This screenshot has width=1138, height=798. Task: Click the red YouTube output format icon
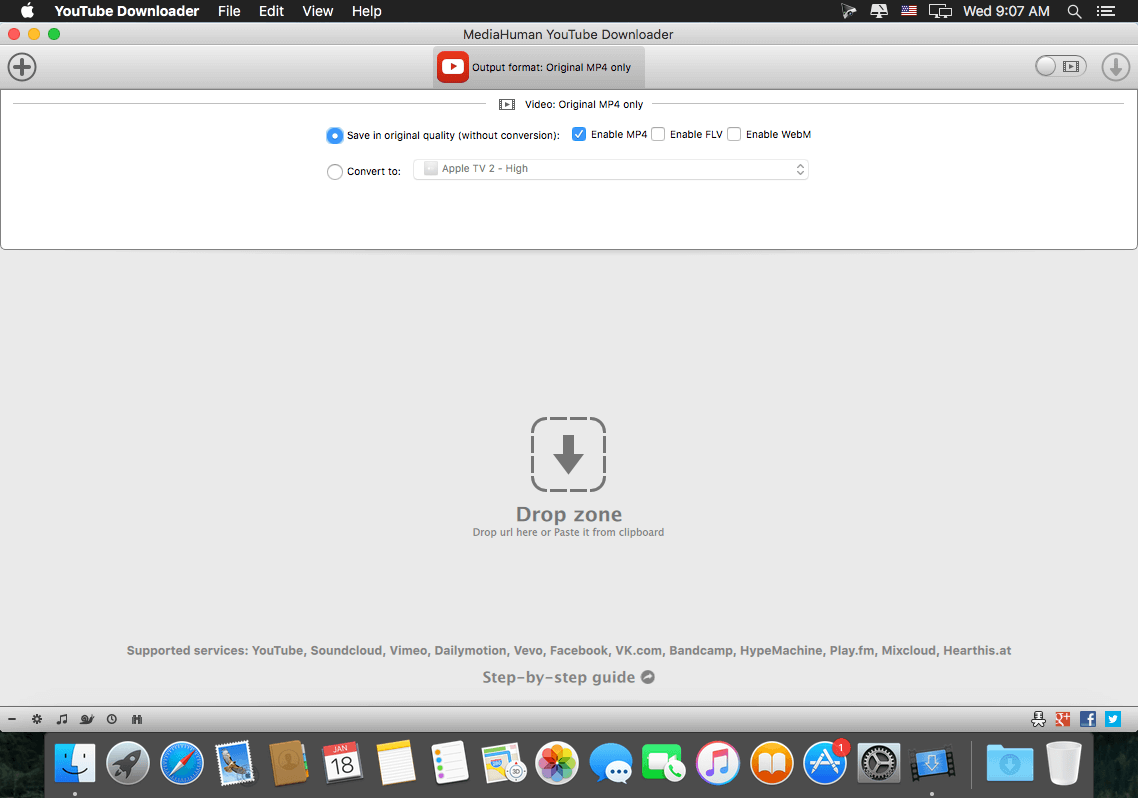(453, 67)
